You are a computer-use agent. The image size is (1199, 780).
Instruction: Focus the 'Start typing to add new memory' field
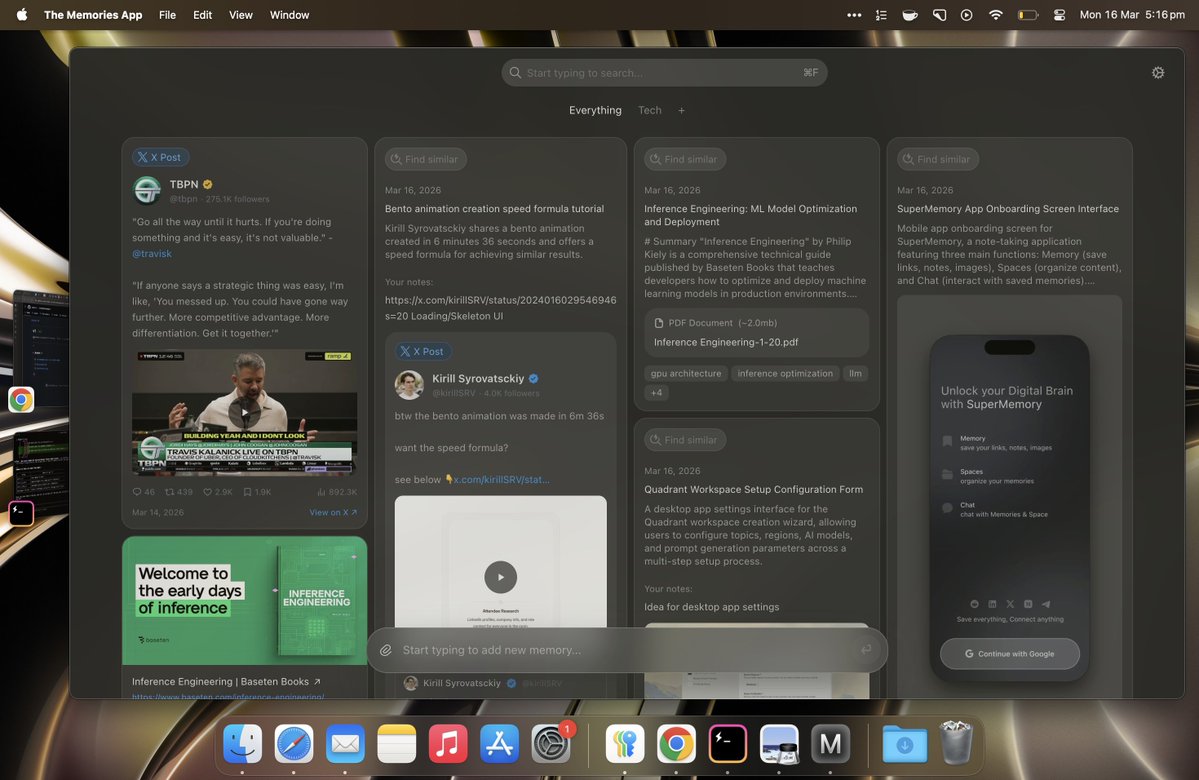[x=627, y=650]
